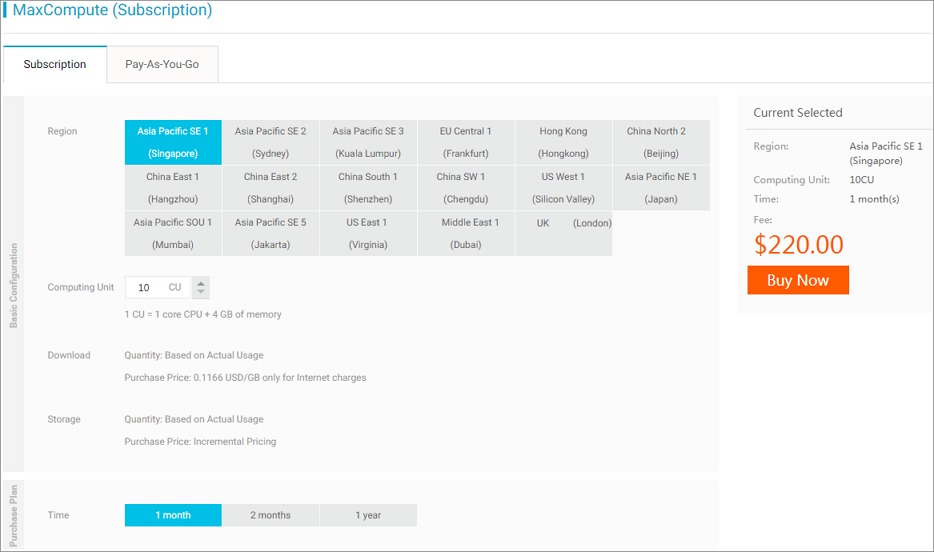The height and width of the screenshot is (552, 934).
Task: Select US West 1 (Silicon Valley) region
Action: pyautogui.click(x=563, y=188)
